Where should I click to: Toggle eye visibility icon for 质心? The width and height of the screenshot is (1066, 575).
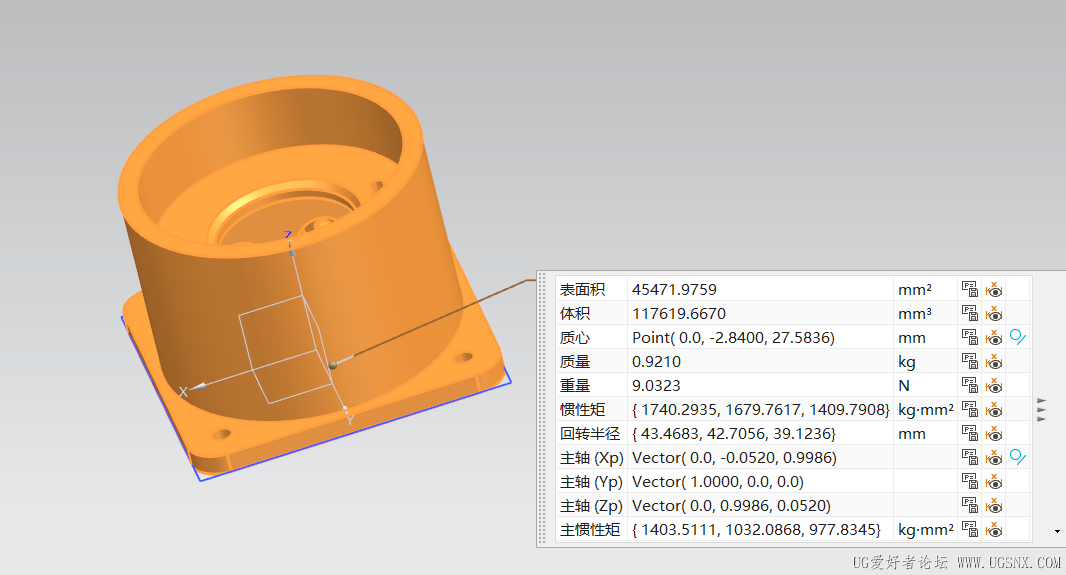pyautogui.click(x=994, y=337)
